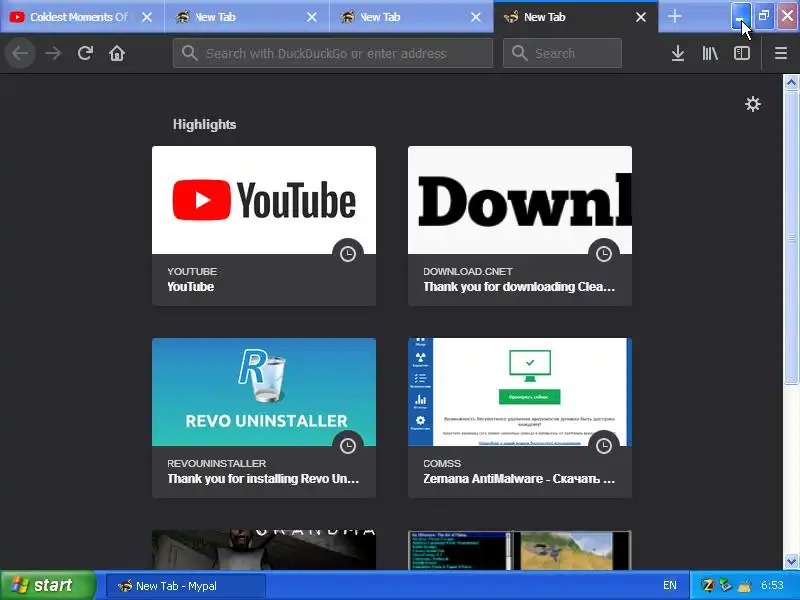
Task: Open the Downloads panel arrow icon
Action: tap(678, 53)
